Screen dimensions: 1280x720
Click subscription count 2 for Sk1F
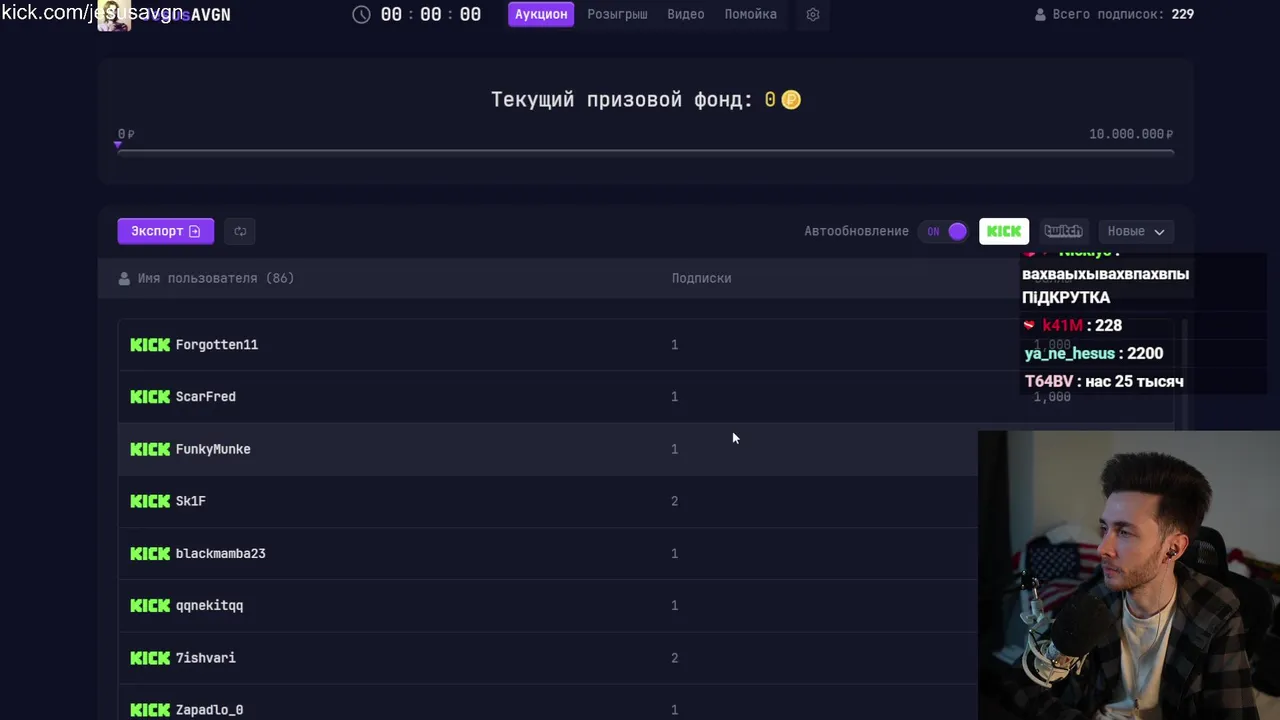click(674, 501)
